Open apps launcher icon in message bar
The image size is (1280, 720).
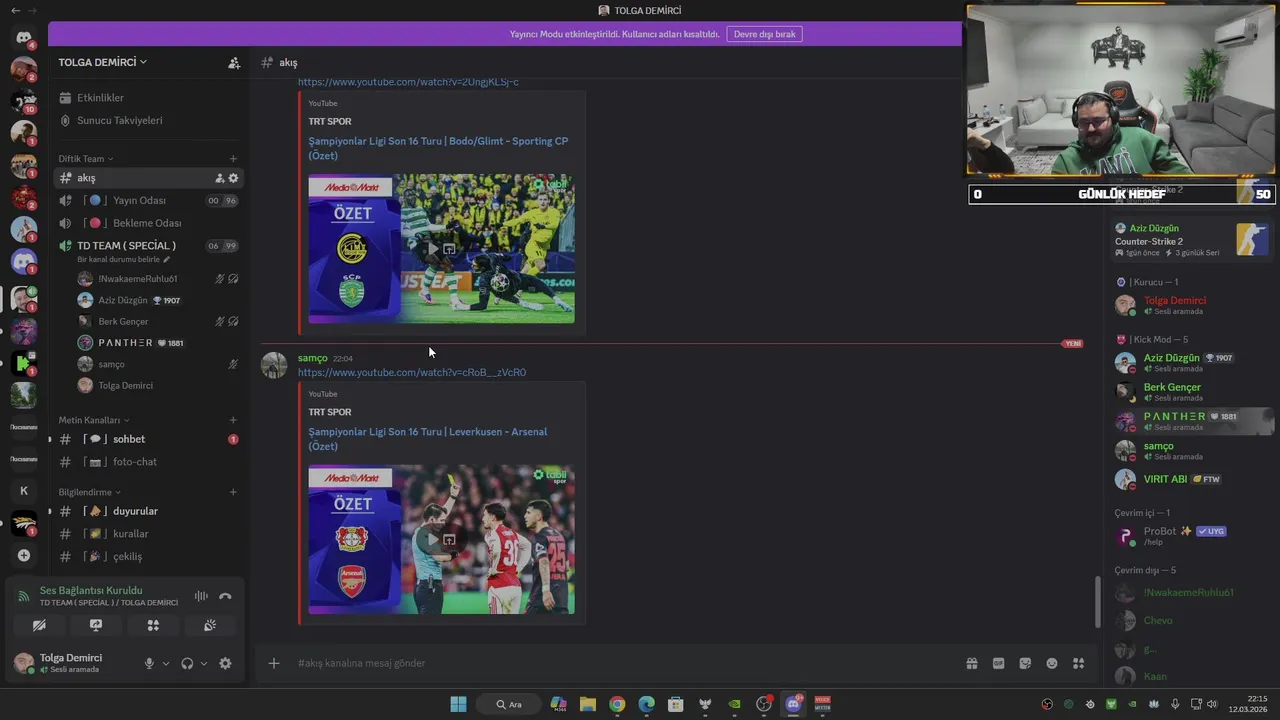point(1078,663)
